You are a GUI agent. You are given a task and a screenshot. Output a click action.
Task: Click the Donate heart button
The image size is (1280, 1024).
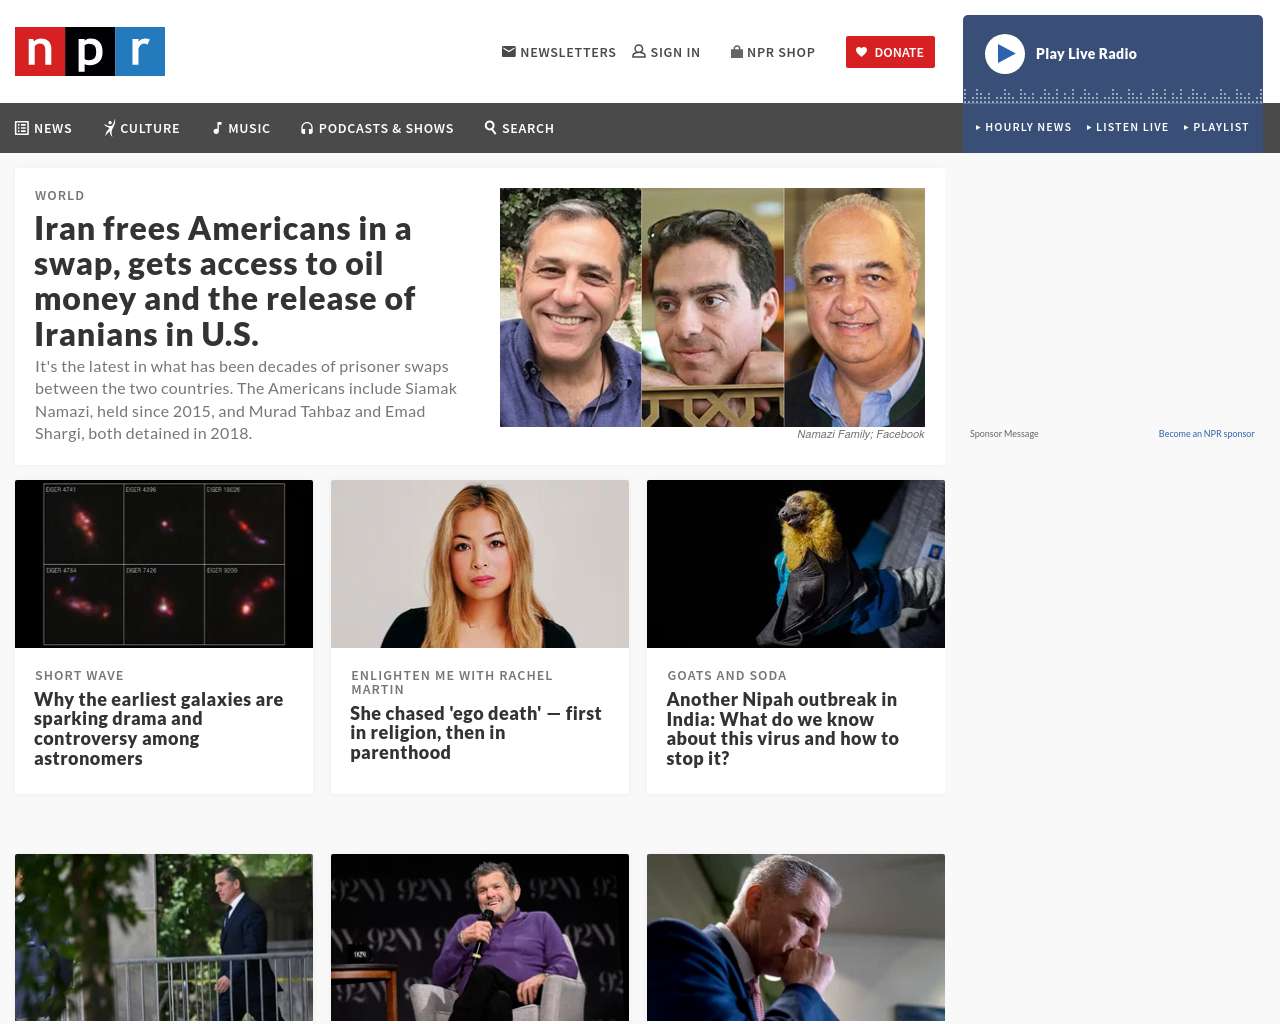coord(890,52)
